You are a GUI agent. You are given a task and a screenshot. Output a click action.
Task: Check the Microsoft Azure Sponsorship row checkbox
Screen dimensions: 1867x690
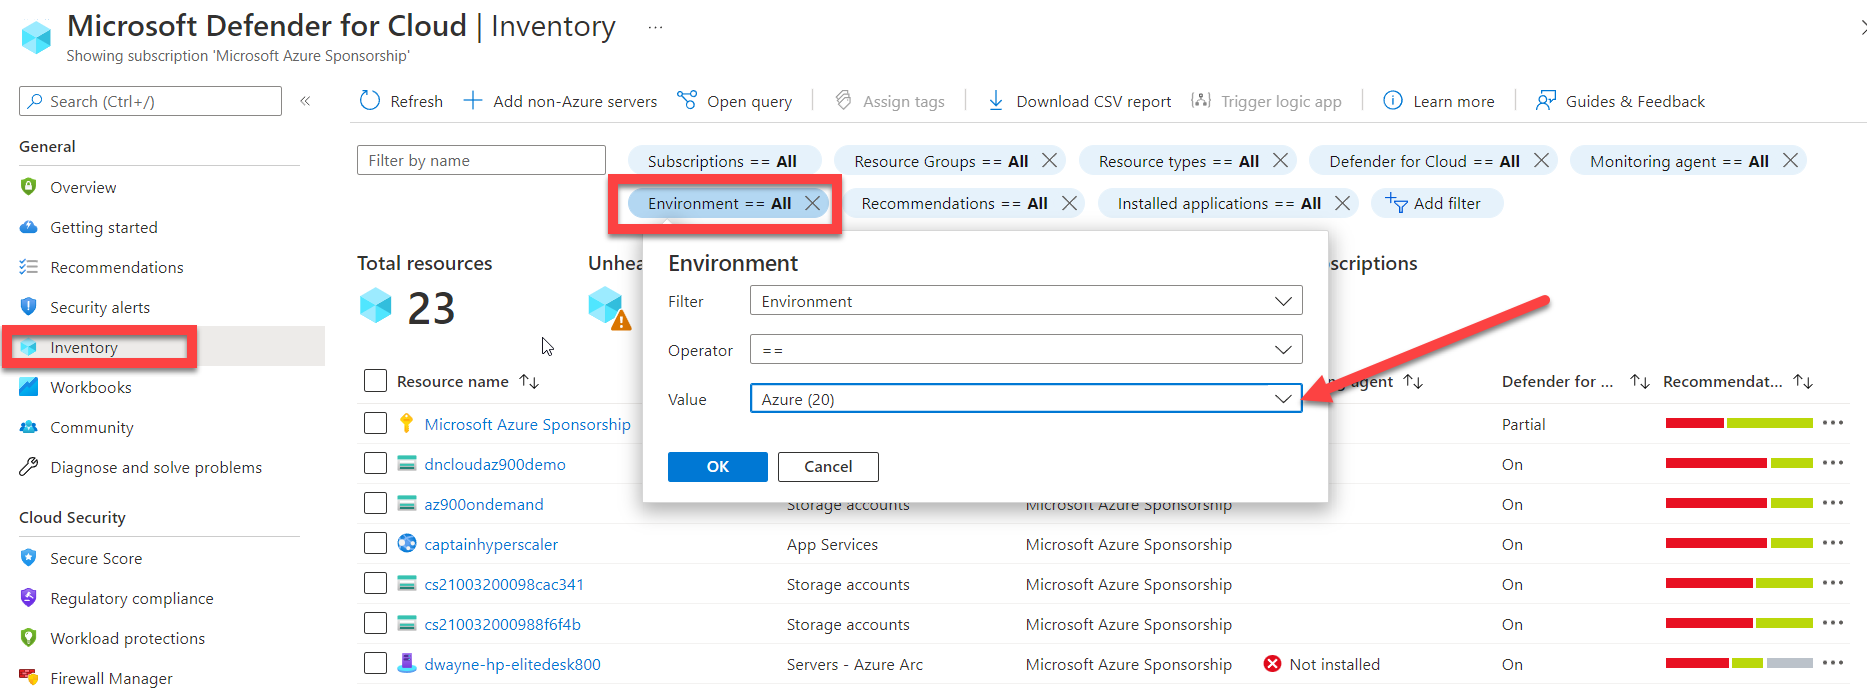tap(375, 423)
